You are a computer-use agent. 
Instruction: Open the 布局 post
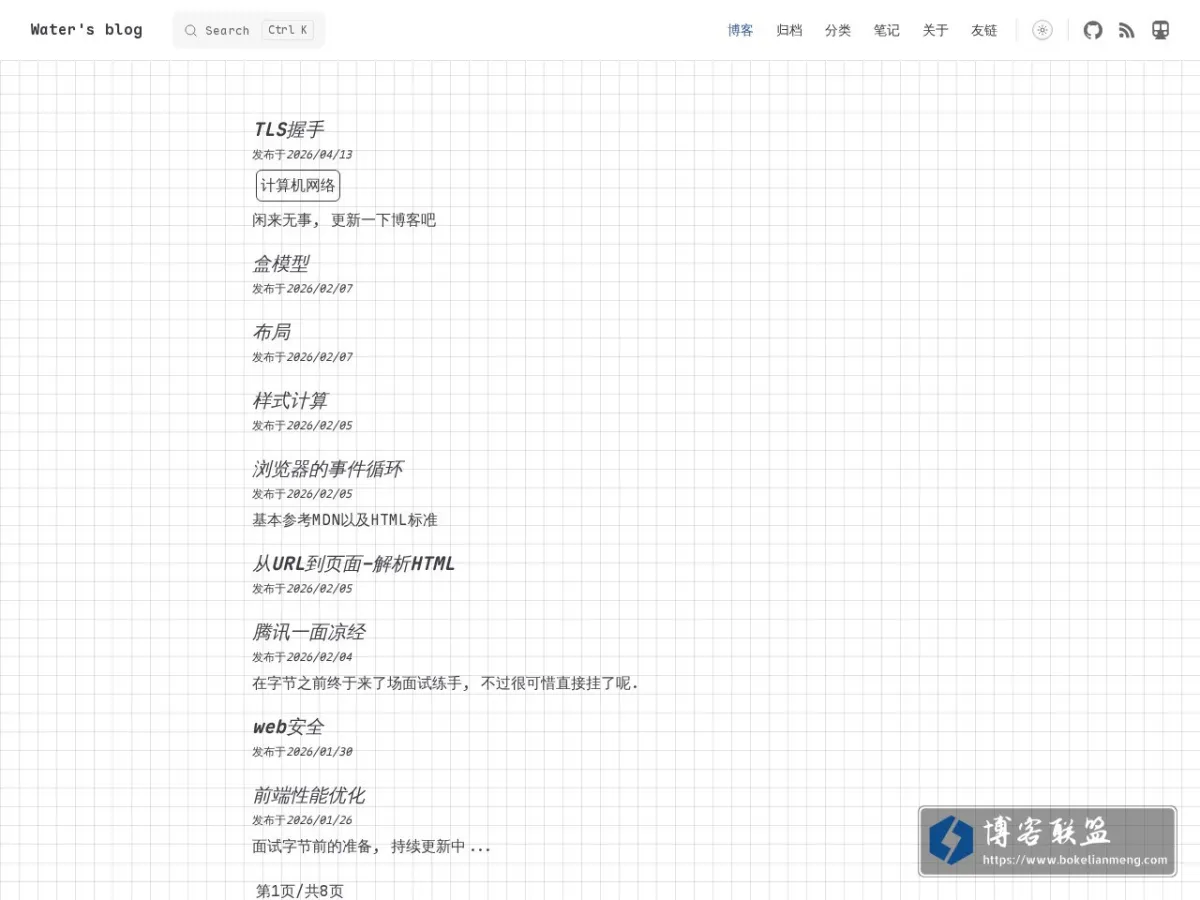click(x=271, y=332)
